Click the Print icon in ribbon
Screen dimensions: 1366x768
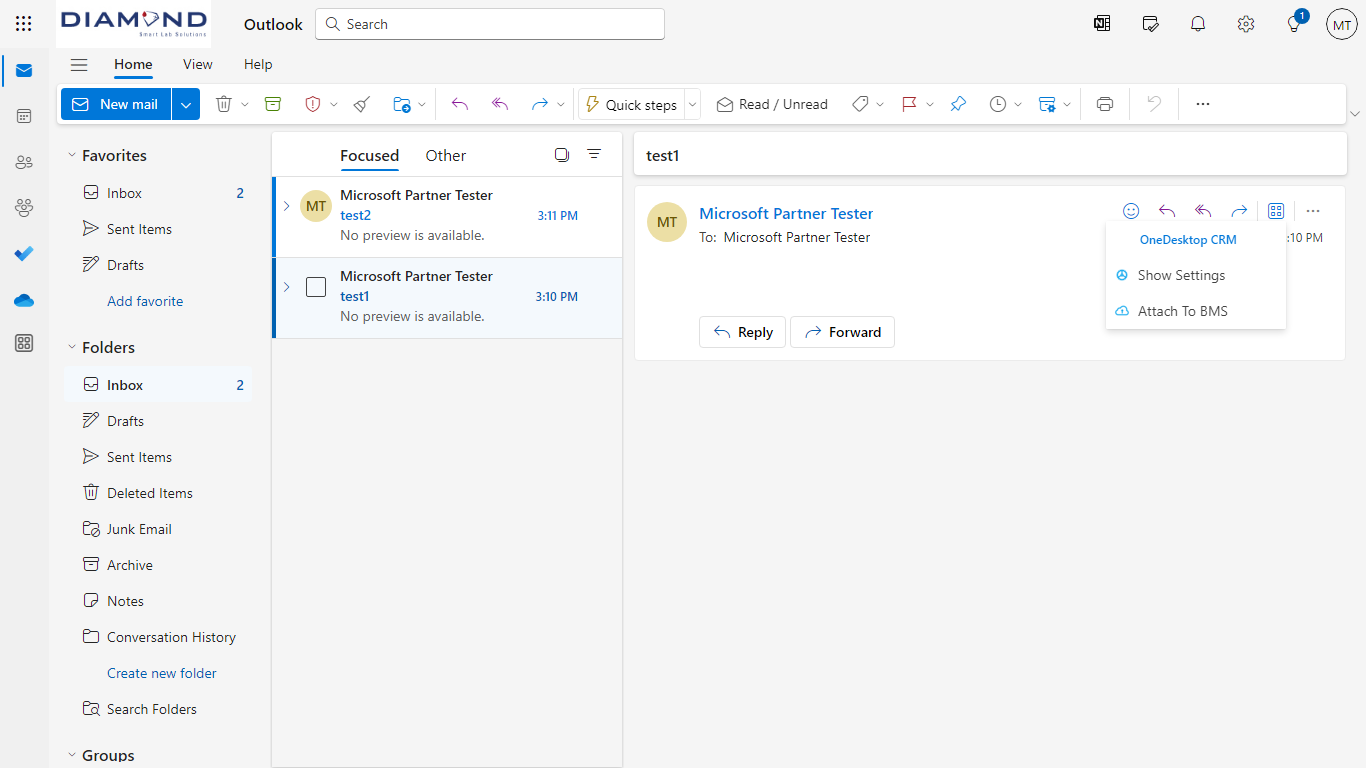click(x=1105, y=104)
